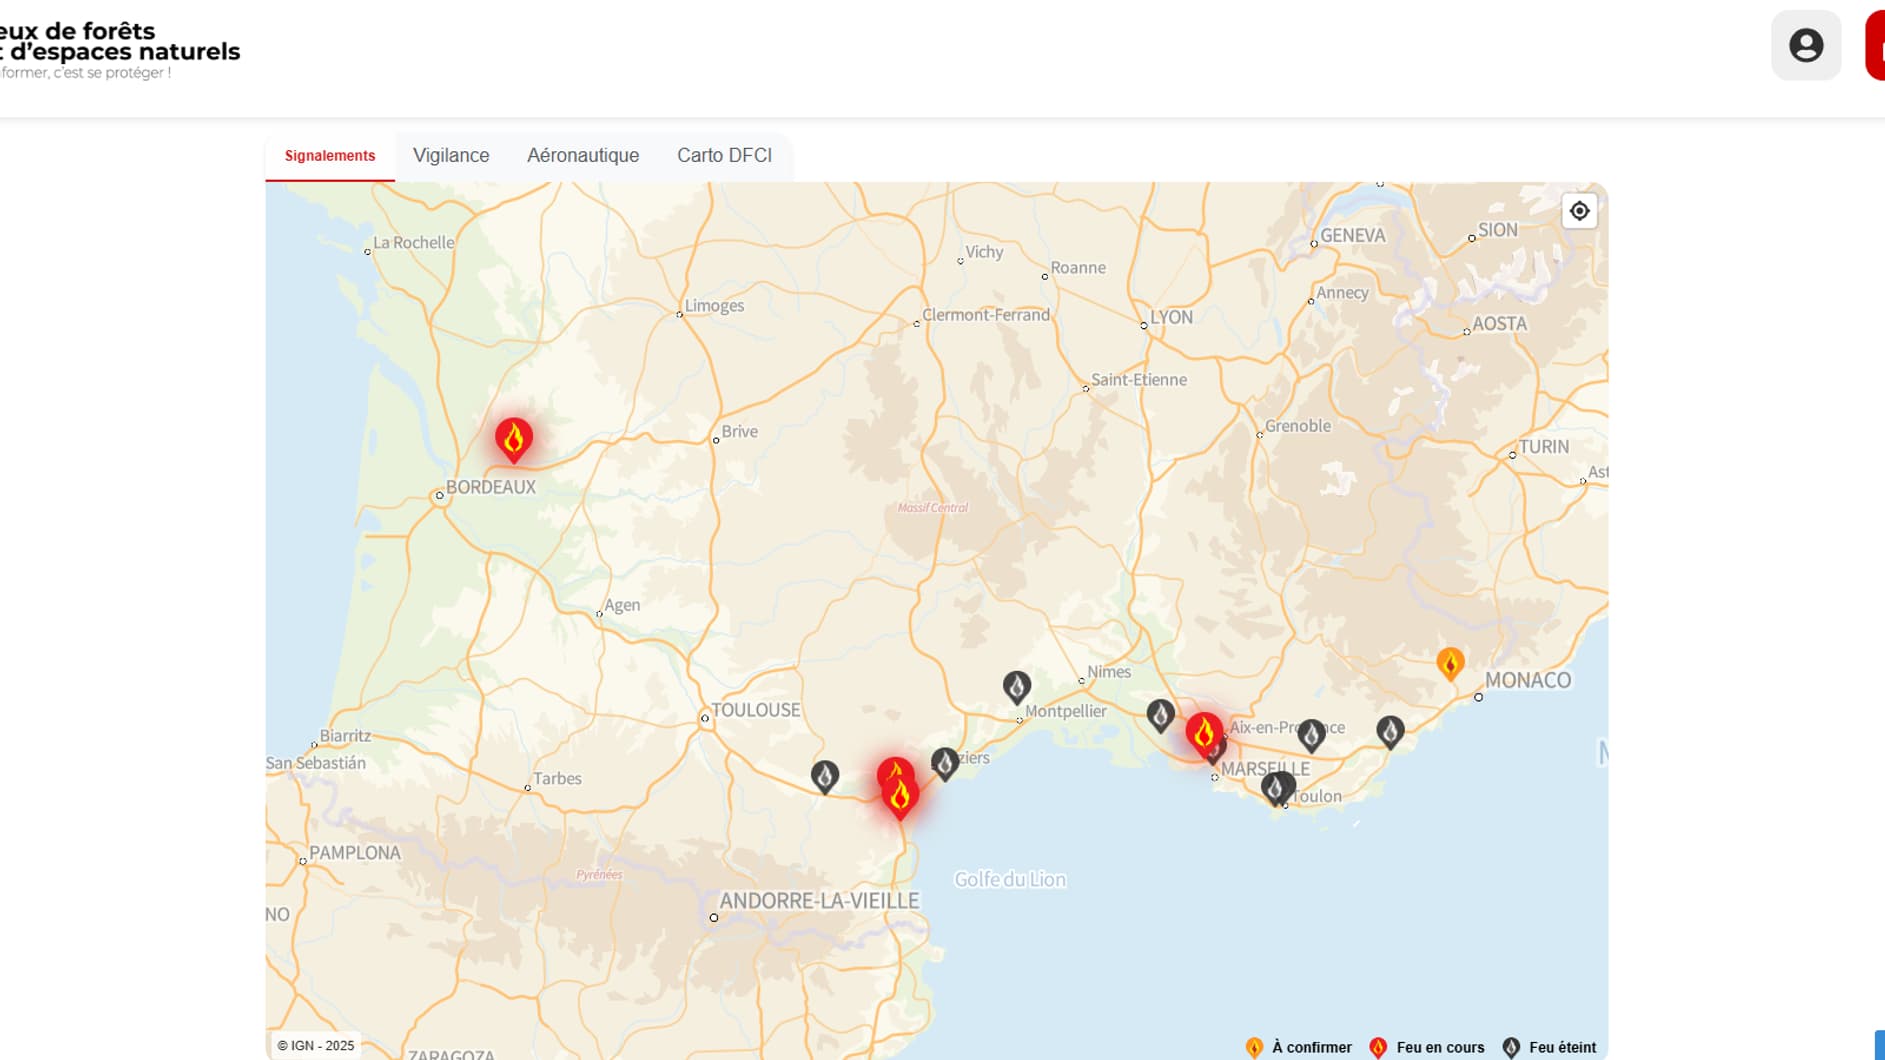Click the orange unconfirmed fire marker near Monaco

pyautogui.click(x=1449, y=662)
